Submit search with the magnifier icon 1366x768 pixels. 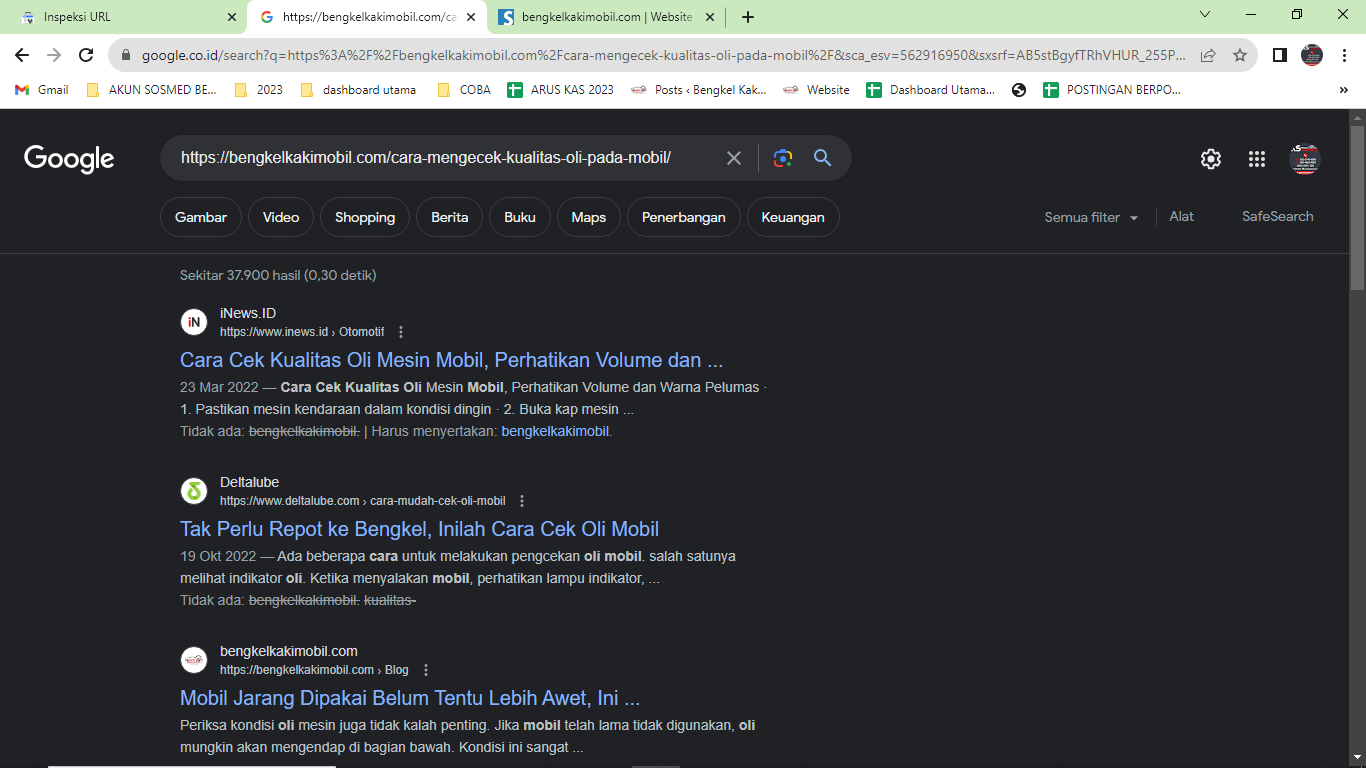822,158
